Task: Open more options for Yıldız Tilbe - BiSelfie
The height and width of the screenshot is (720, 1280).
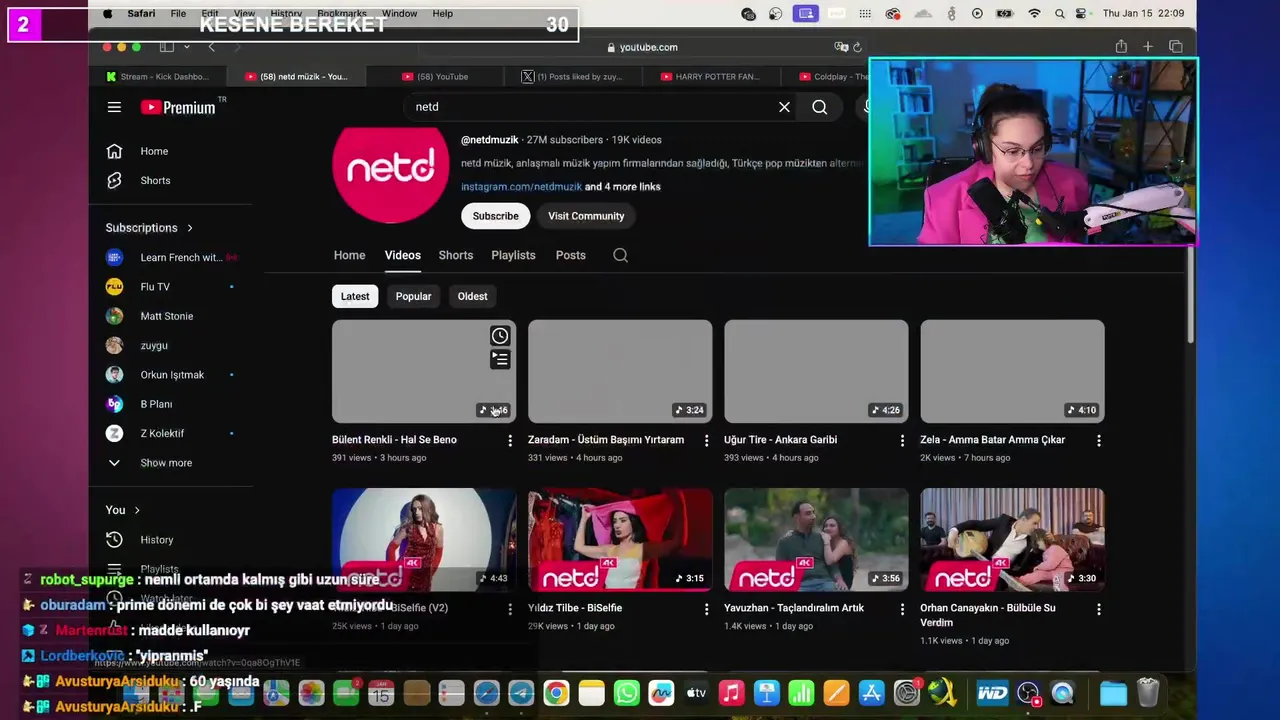Action: (706, 608)
